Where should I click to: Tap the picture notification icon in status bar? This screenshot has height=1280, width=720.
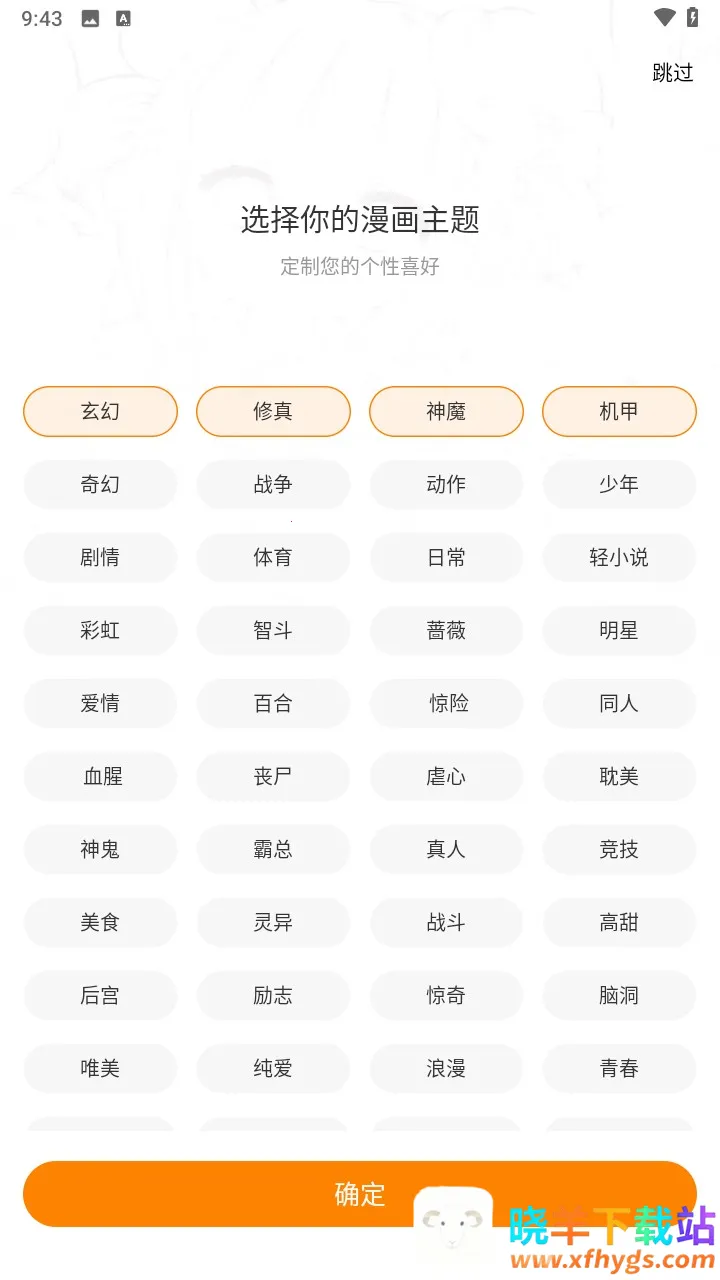90,18
